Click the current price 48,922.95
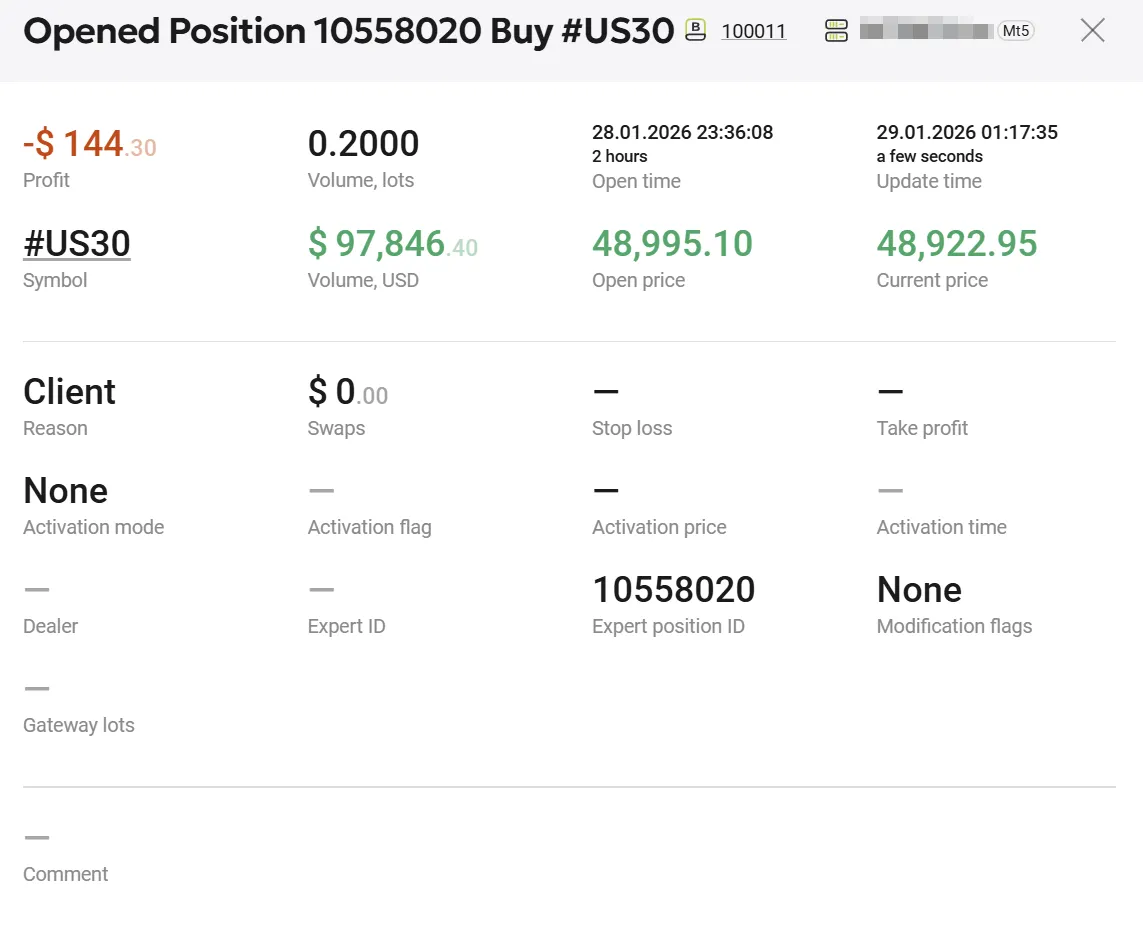Viewport: 1143px width, 940px height. pos(956,244)
